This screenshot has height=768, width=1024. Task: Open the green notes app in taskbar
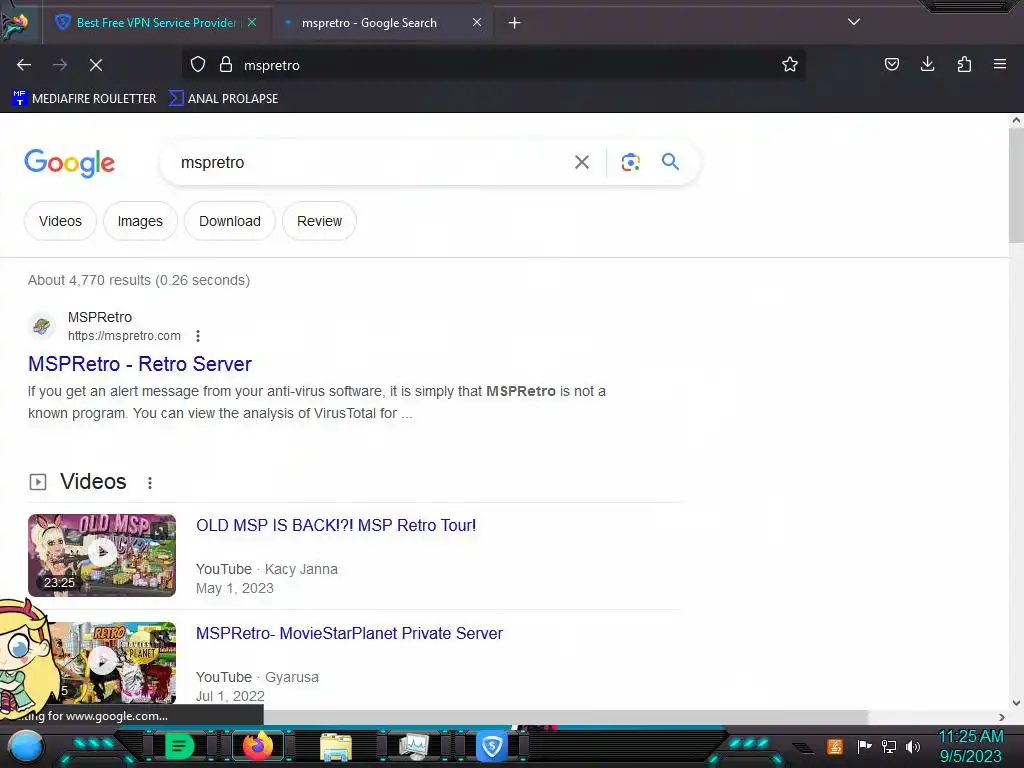click(179, 746)
